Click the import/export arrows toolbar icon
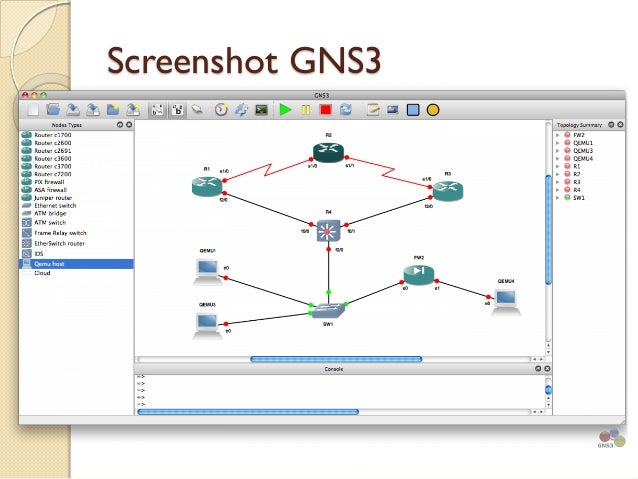Viewport: 638px width, 479px height. (241, 110)
